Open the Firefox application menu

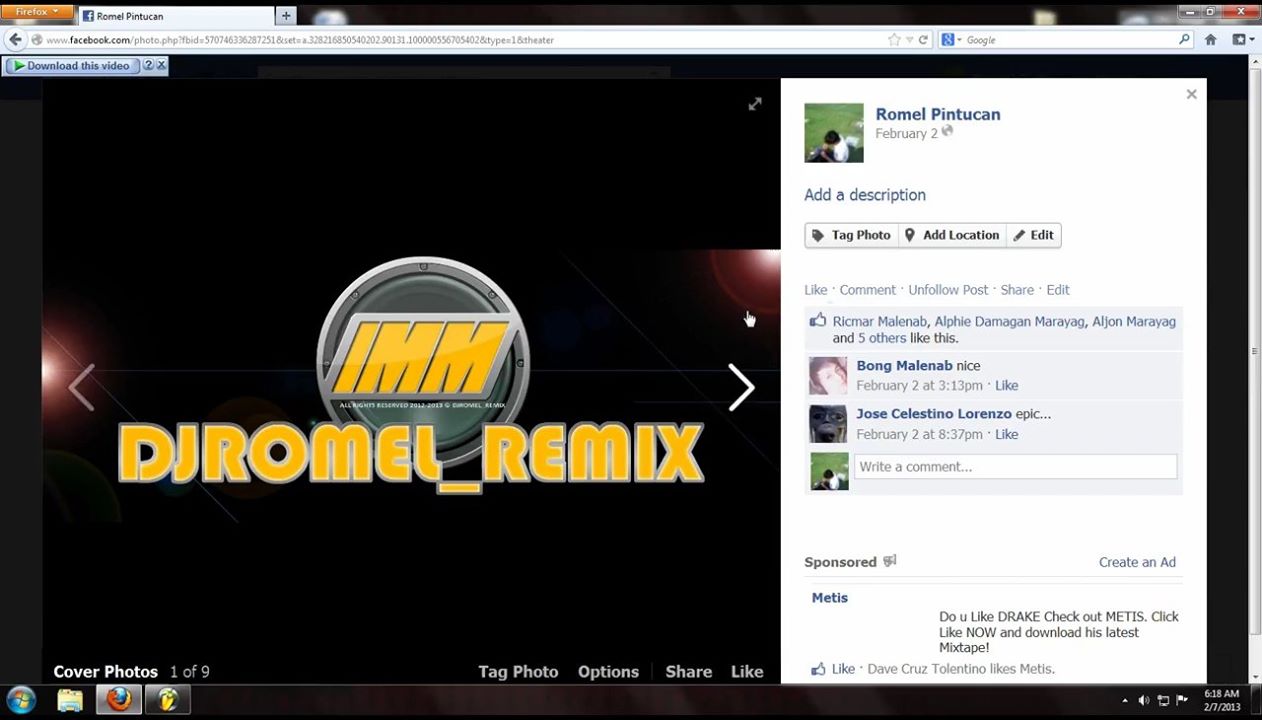[38, 12]
